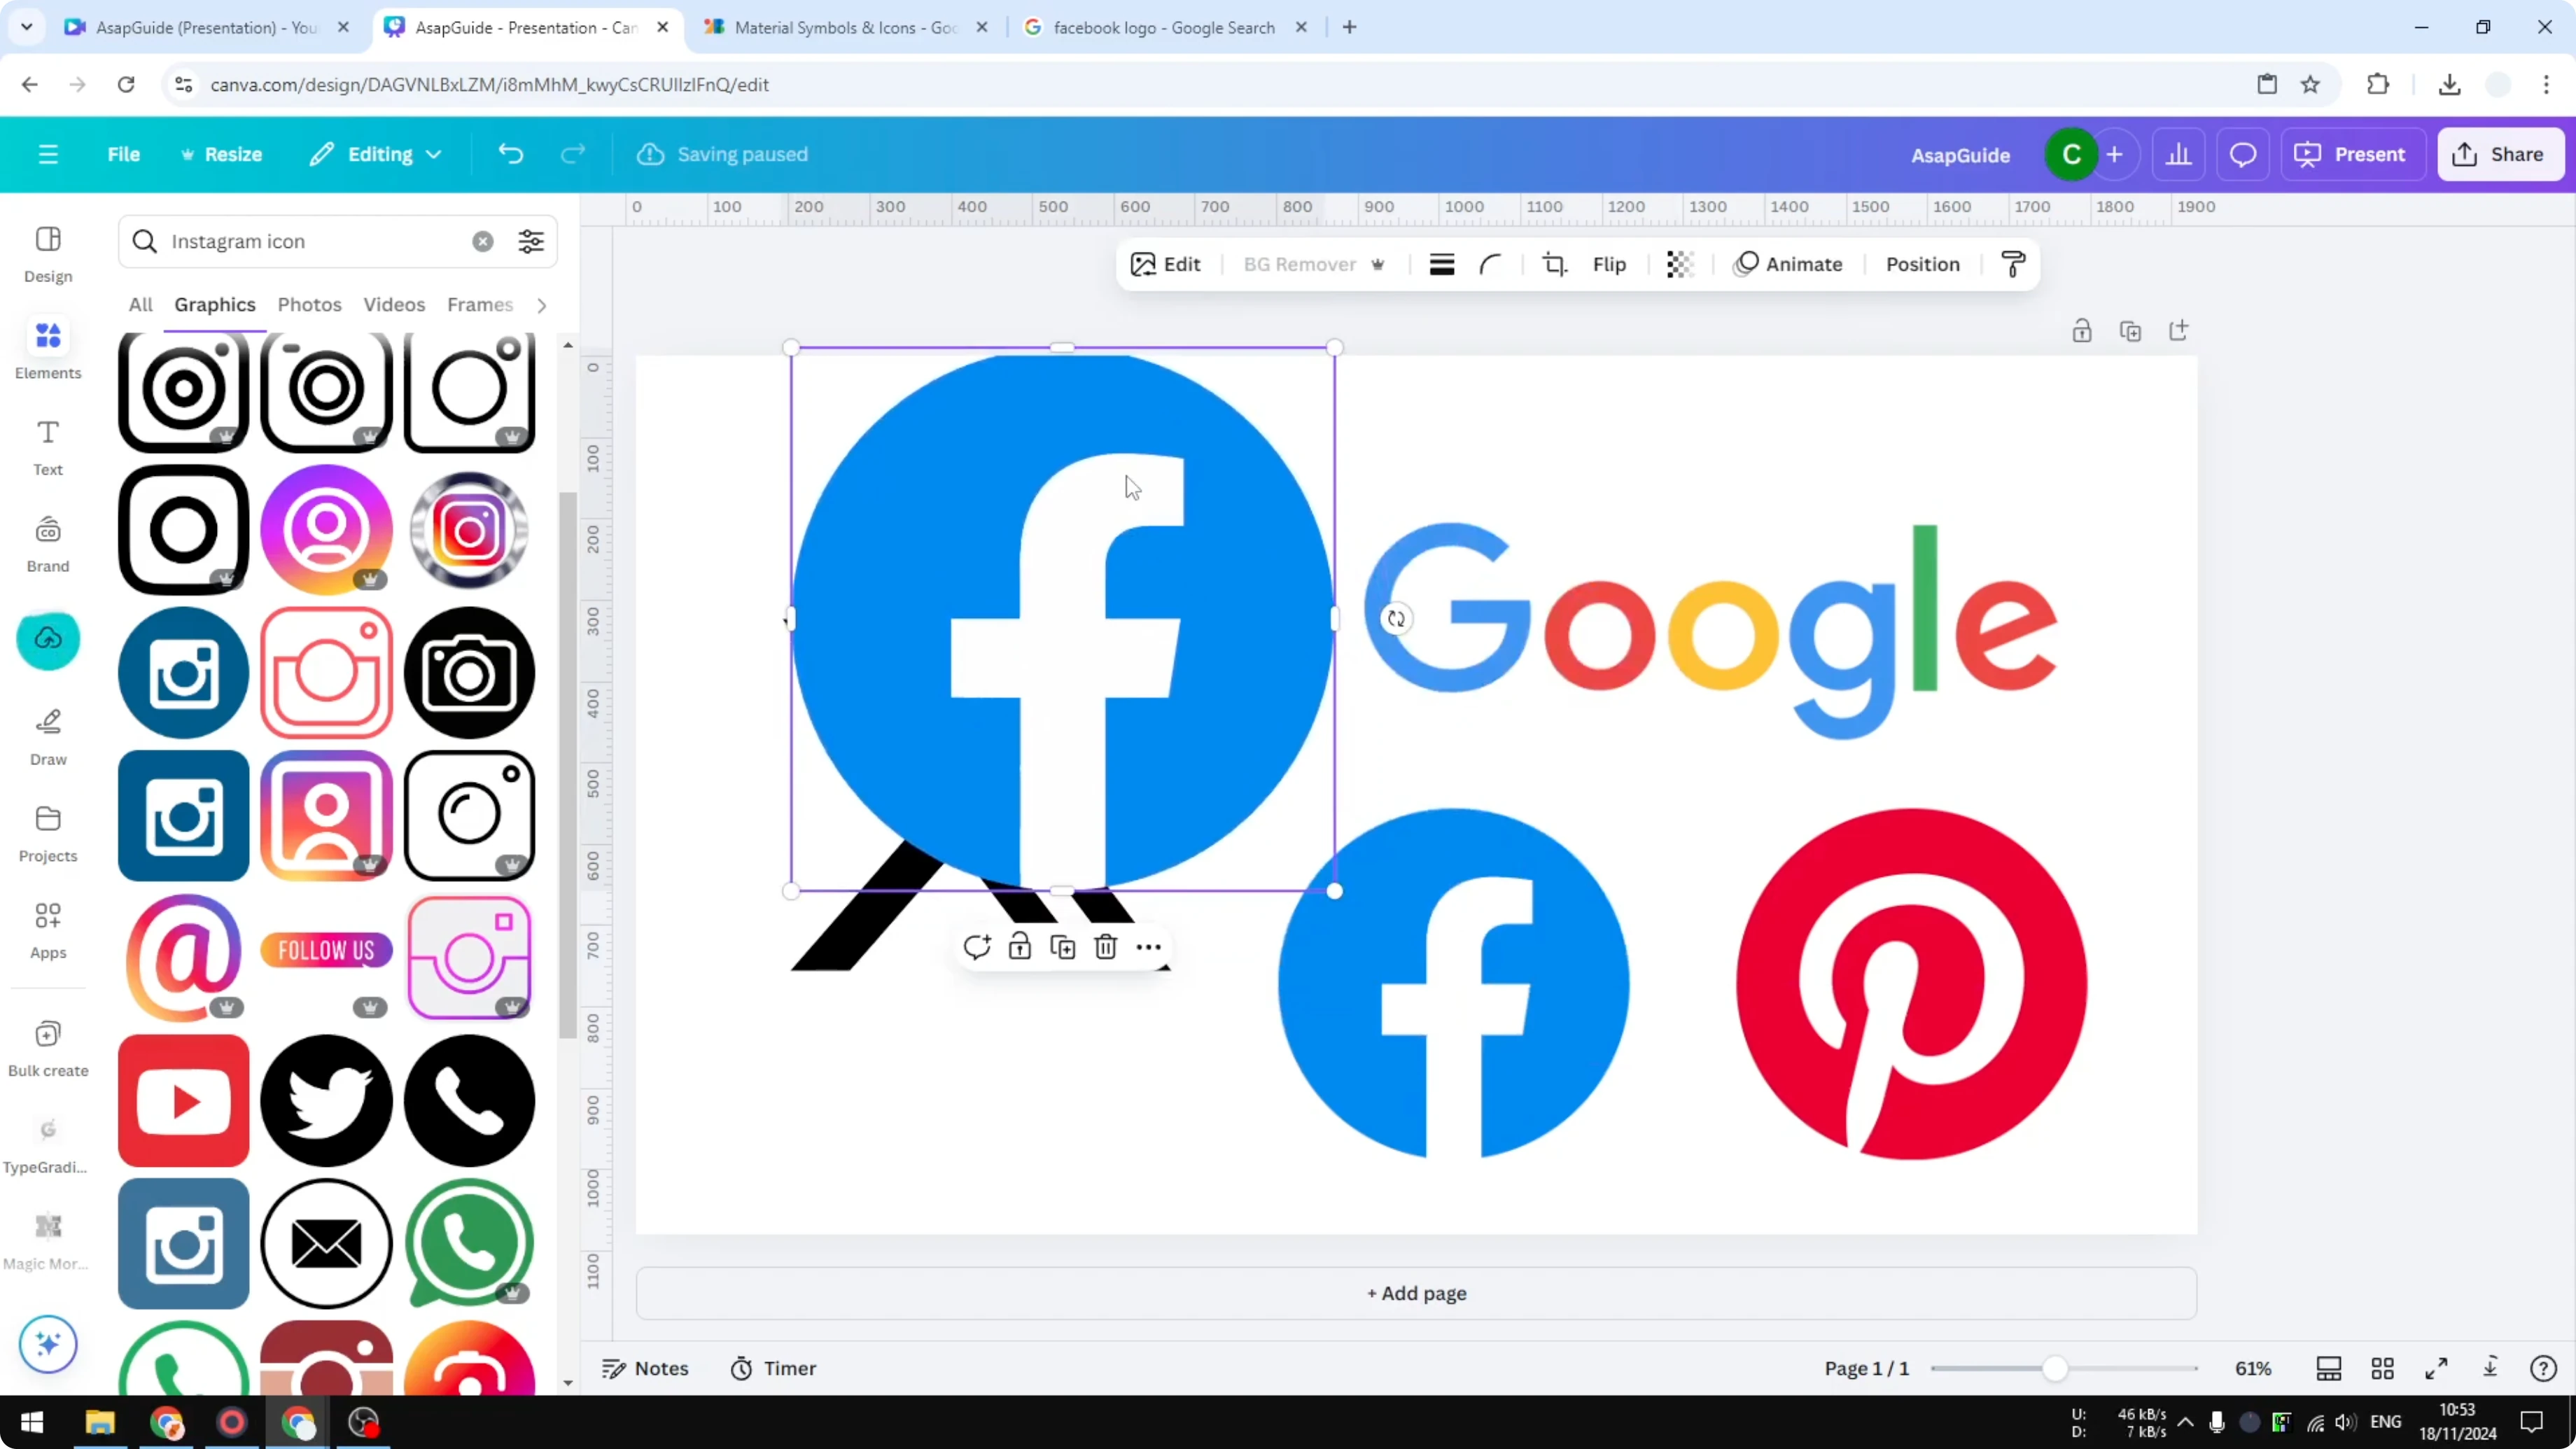Add a comment on the selected element

(977, 946)
